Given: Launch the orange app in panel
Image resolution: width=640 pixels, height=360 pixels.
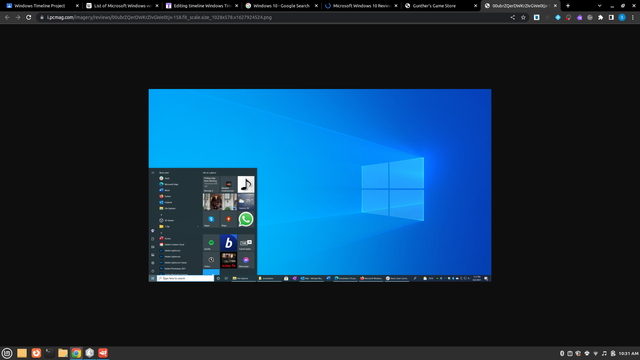Looking at the screenshot, I should (x=36, y=353).
